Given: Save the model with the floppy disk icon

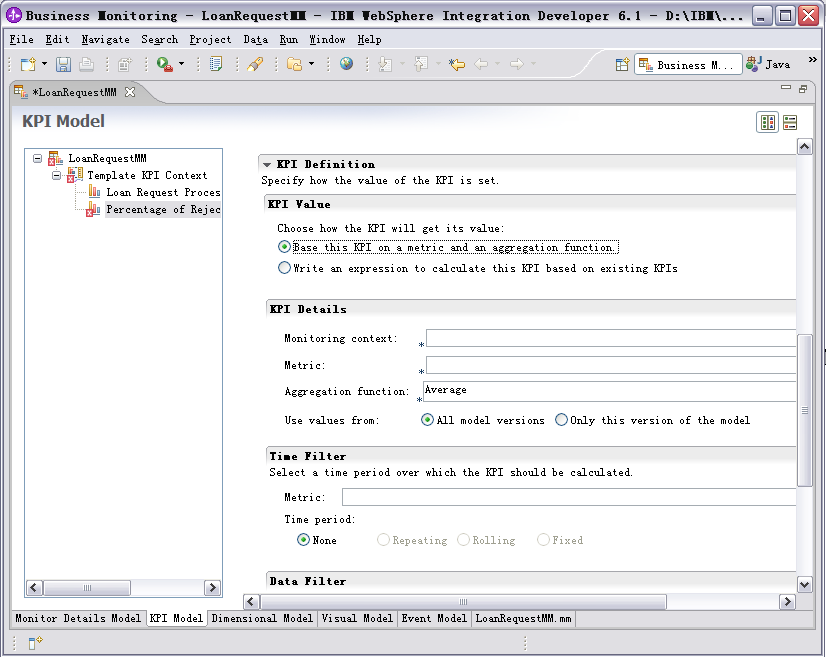Looking at the screenshot, I should point(64,64).
